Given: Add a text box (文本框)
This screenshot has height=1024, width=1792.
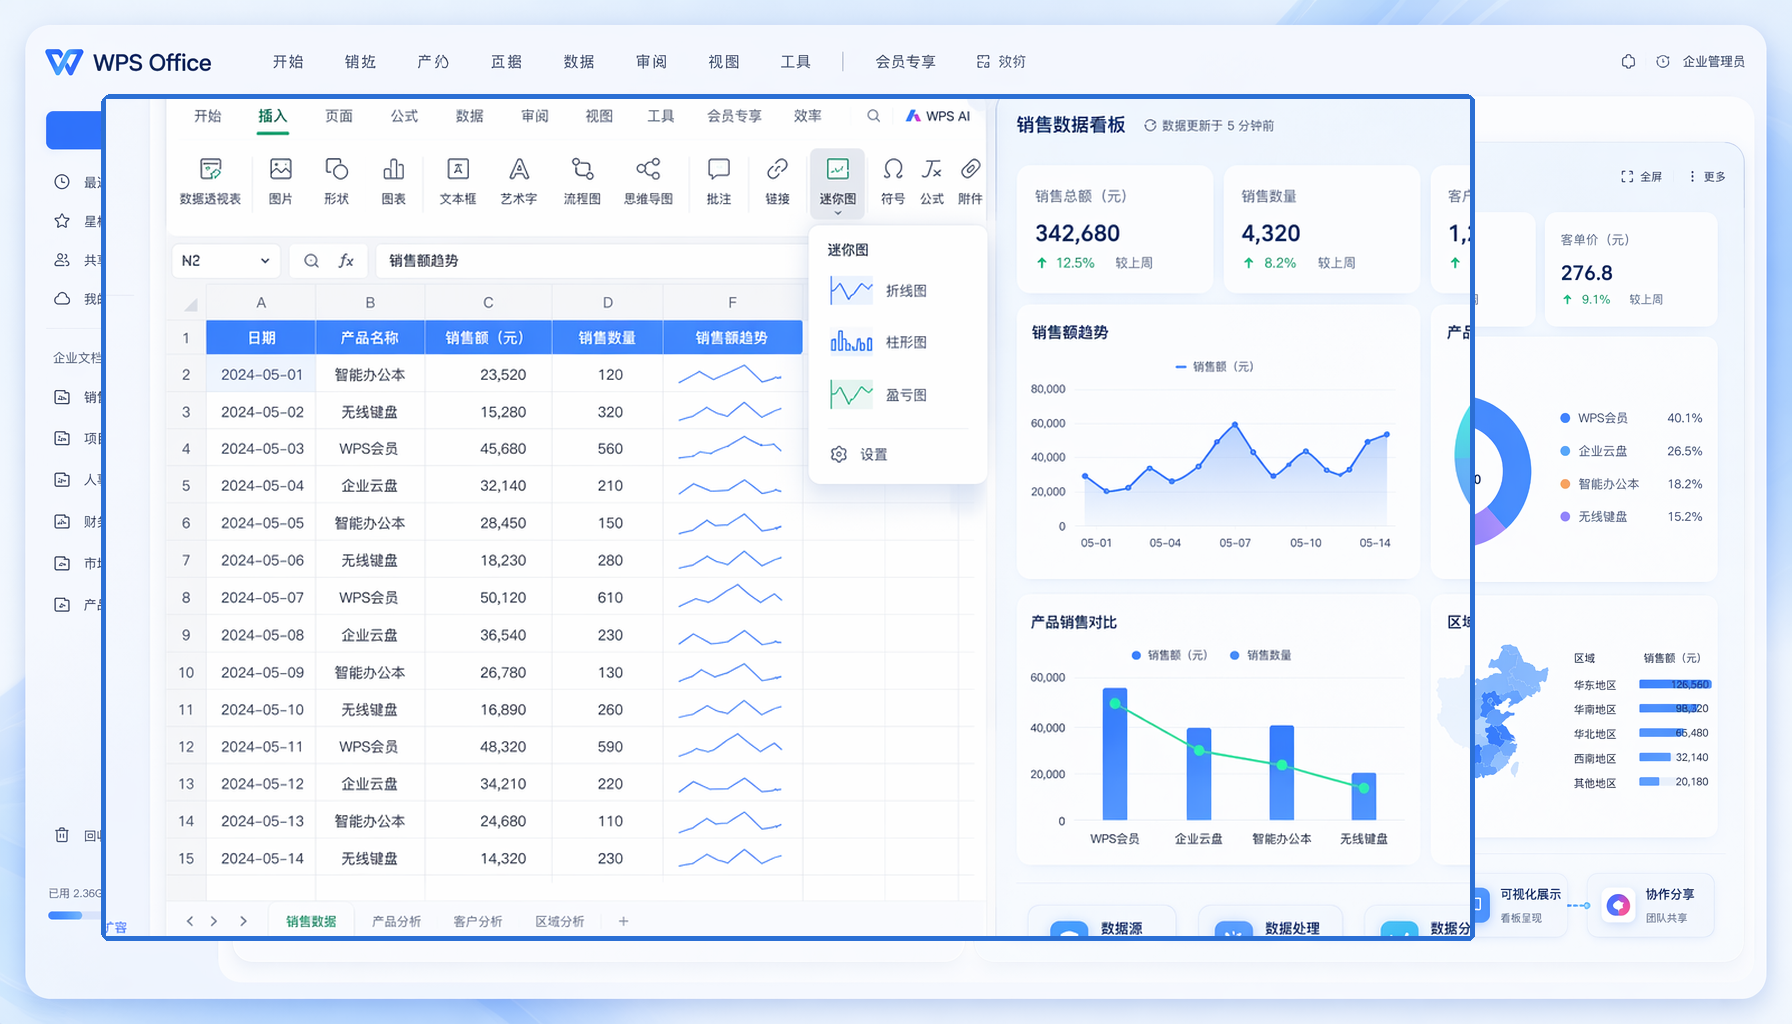Looking at the screenshot, I should coord(458,180).
